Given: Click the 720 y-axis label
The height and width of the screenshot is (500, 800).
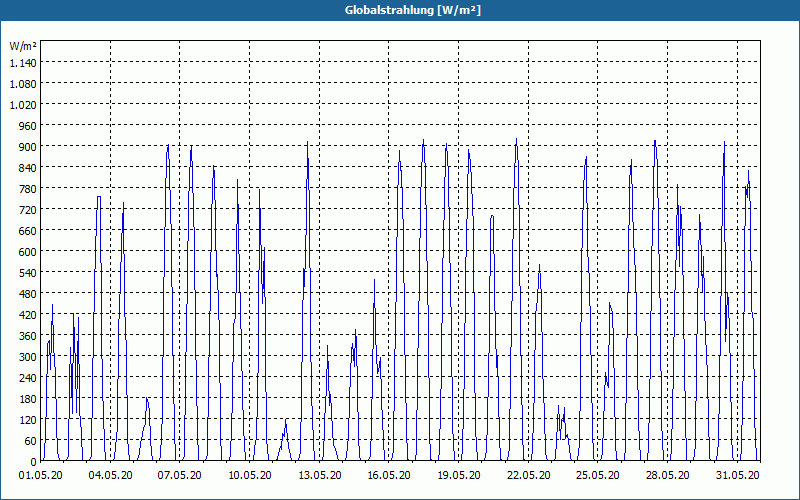Looking at the screenshot, I should [28, 209].
